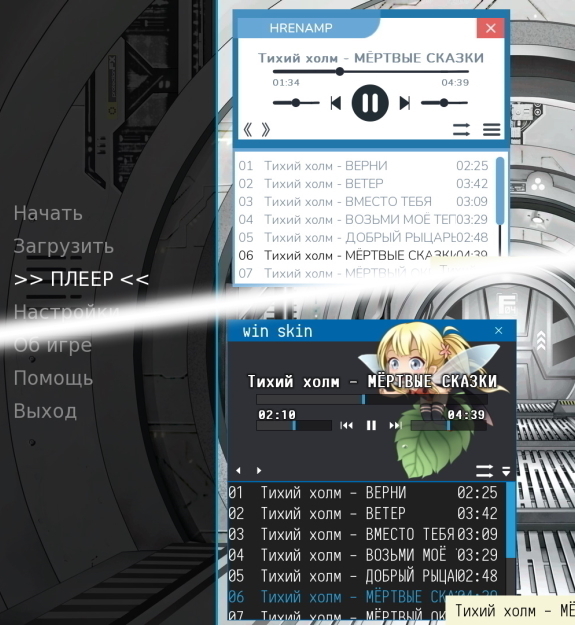Toggle repeat mode icon in win skin
Viewport: 575px width, 625px height.
[484, 471]
